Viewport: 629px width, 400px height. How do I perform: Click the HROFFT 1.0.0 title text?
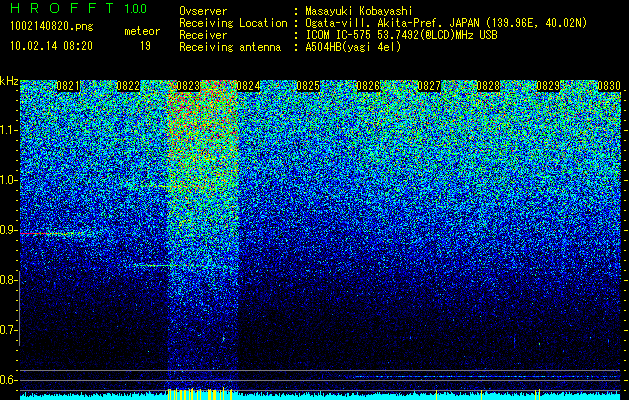pos(79,8)
